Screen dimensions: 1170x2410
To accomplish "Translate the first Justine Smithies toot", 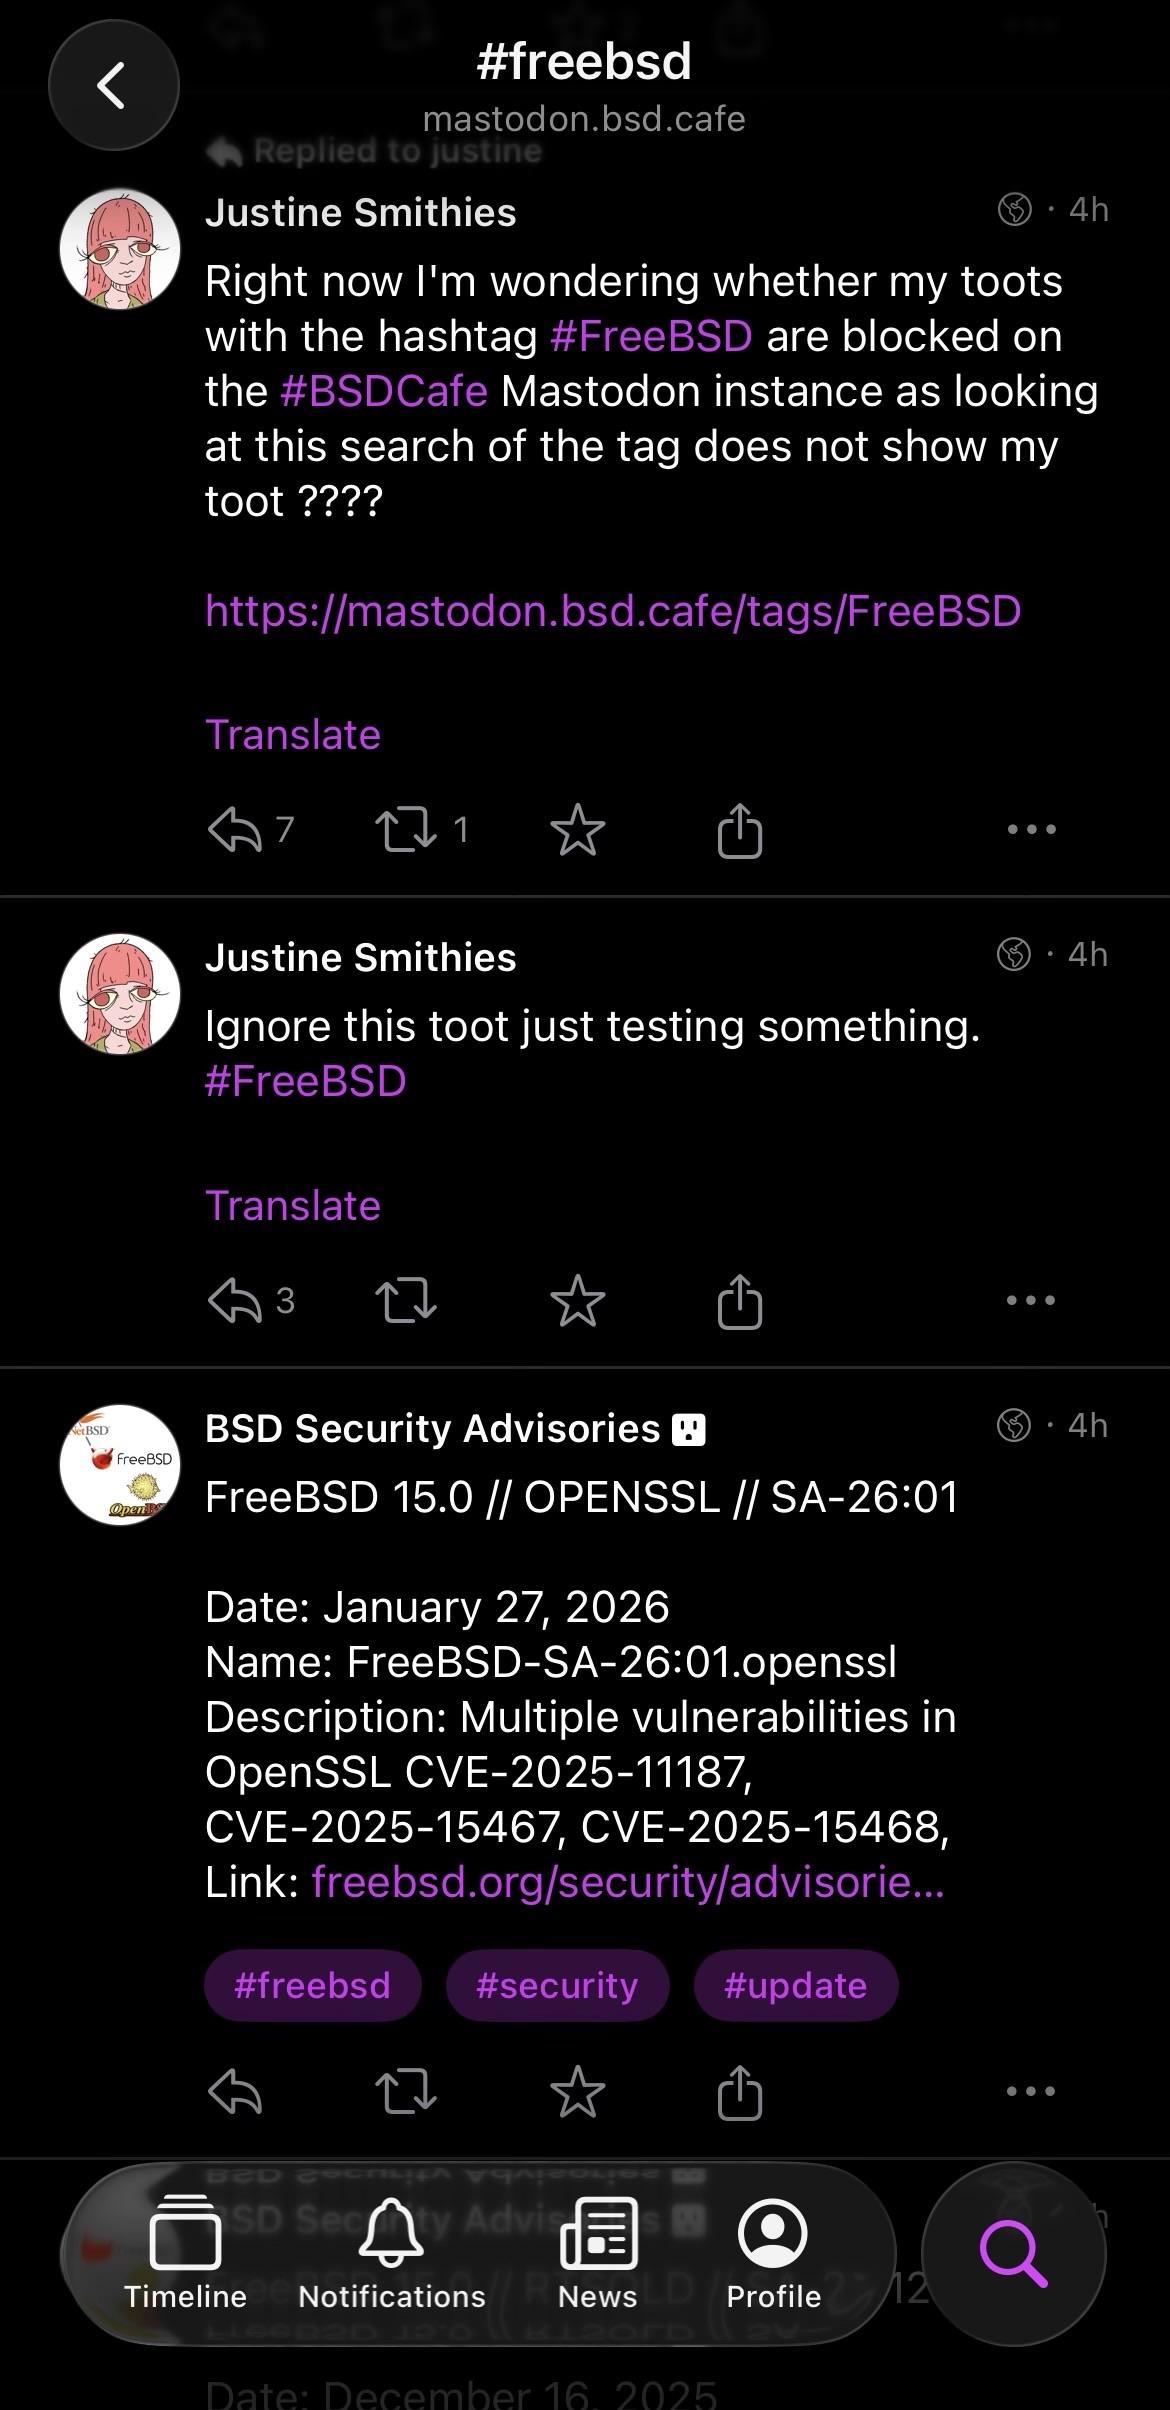I will click(x=293, y=735).
